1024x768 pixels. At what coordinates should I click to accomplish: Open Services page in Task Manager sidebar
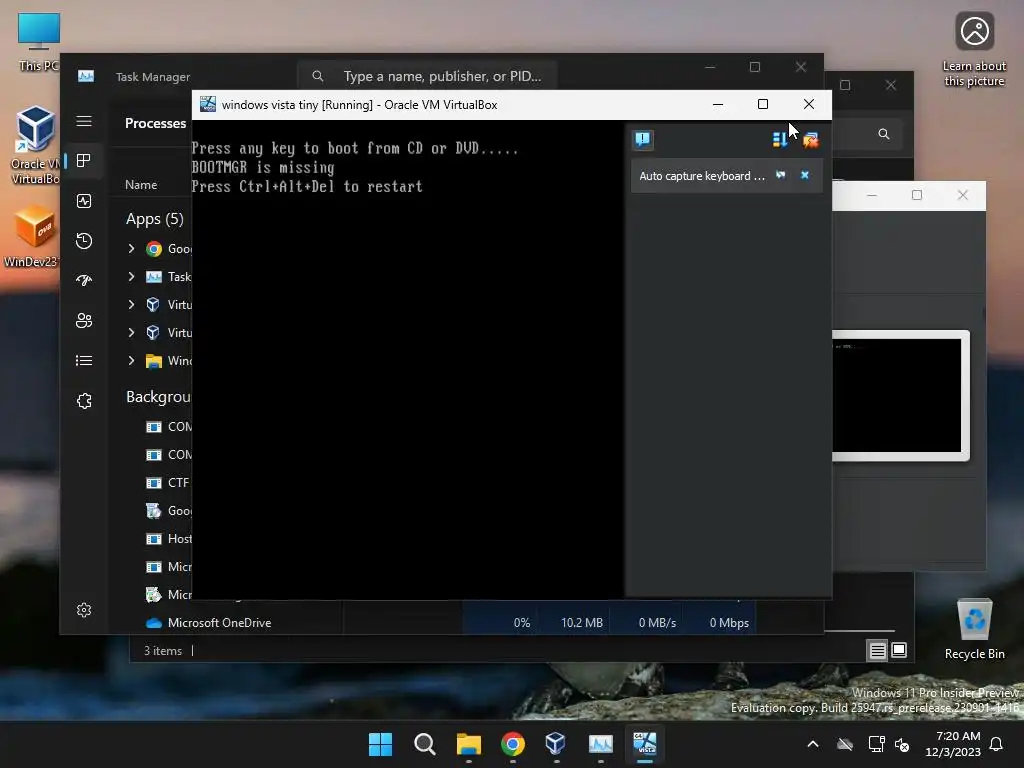click(x=84, y=400)
